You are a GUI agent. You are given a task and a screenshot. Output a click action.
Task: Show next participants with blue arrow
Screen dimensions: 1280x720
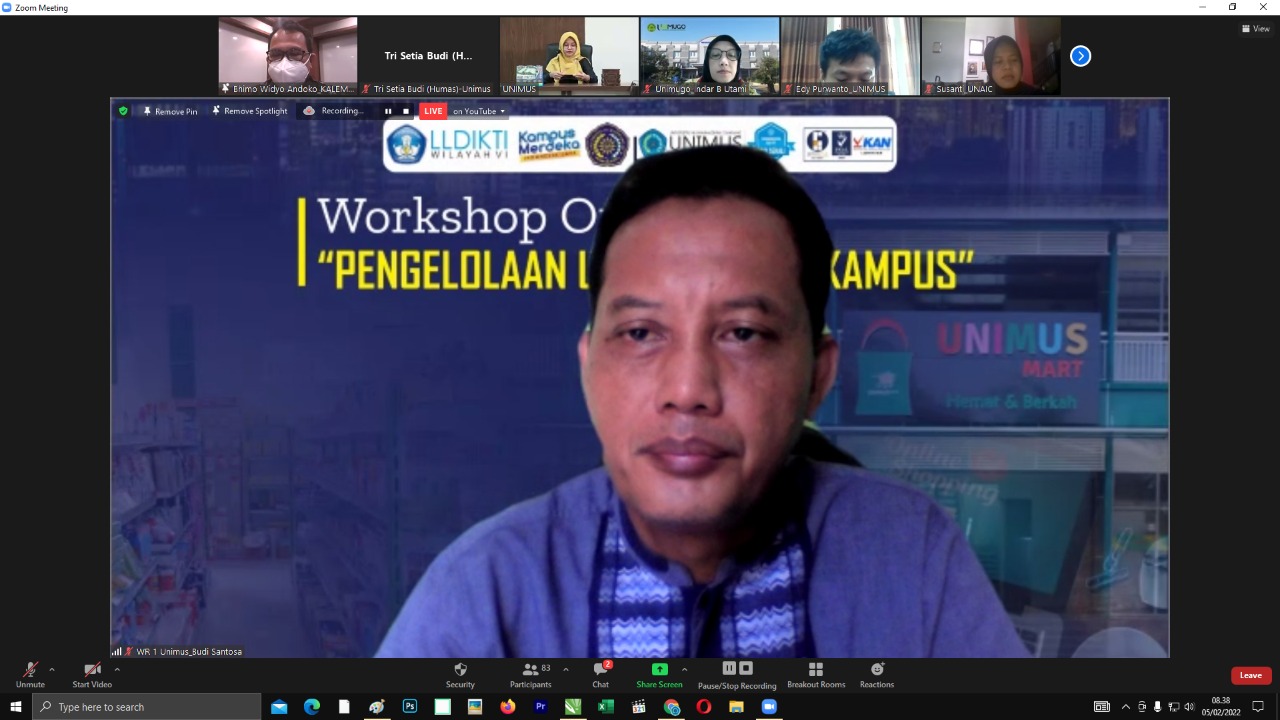pos(1080,56)
